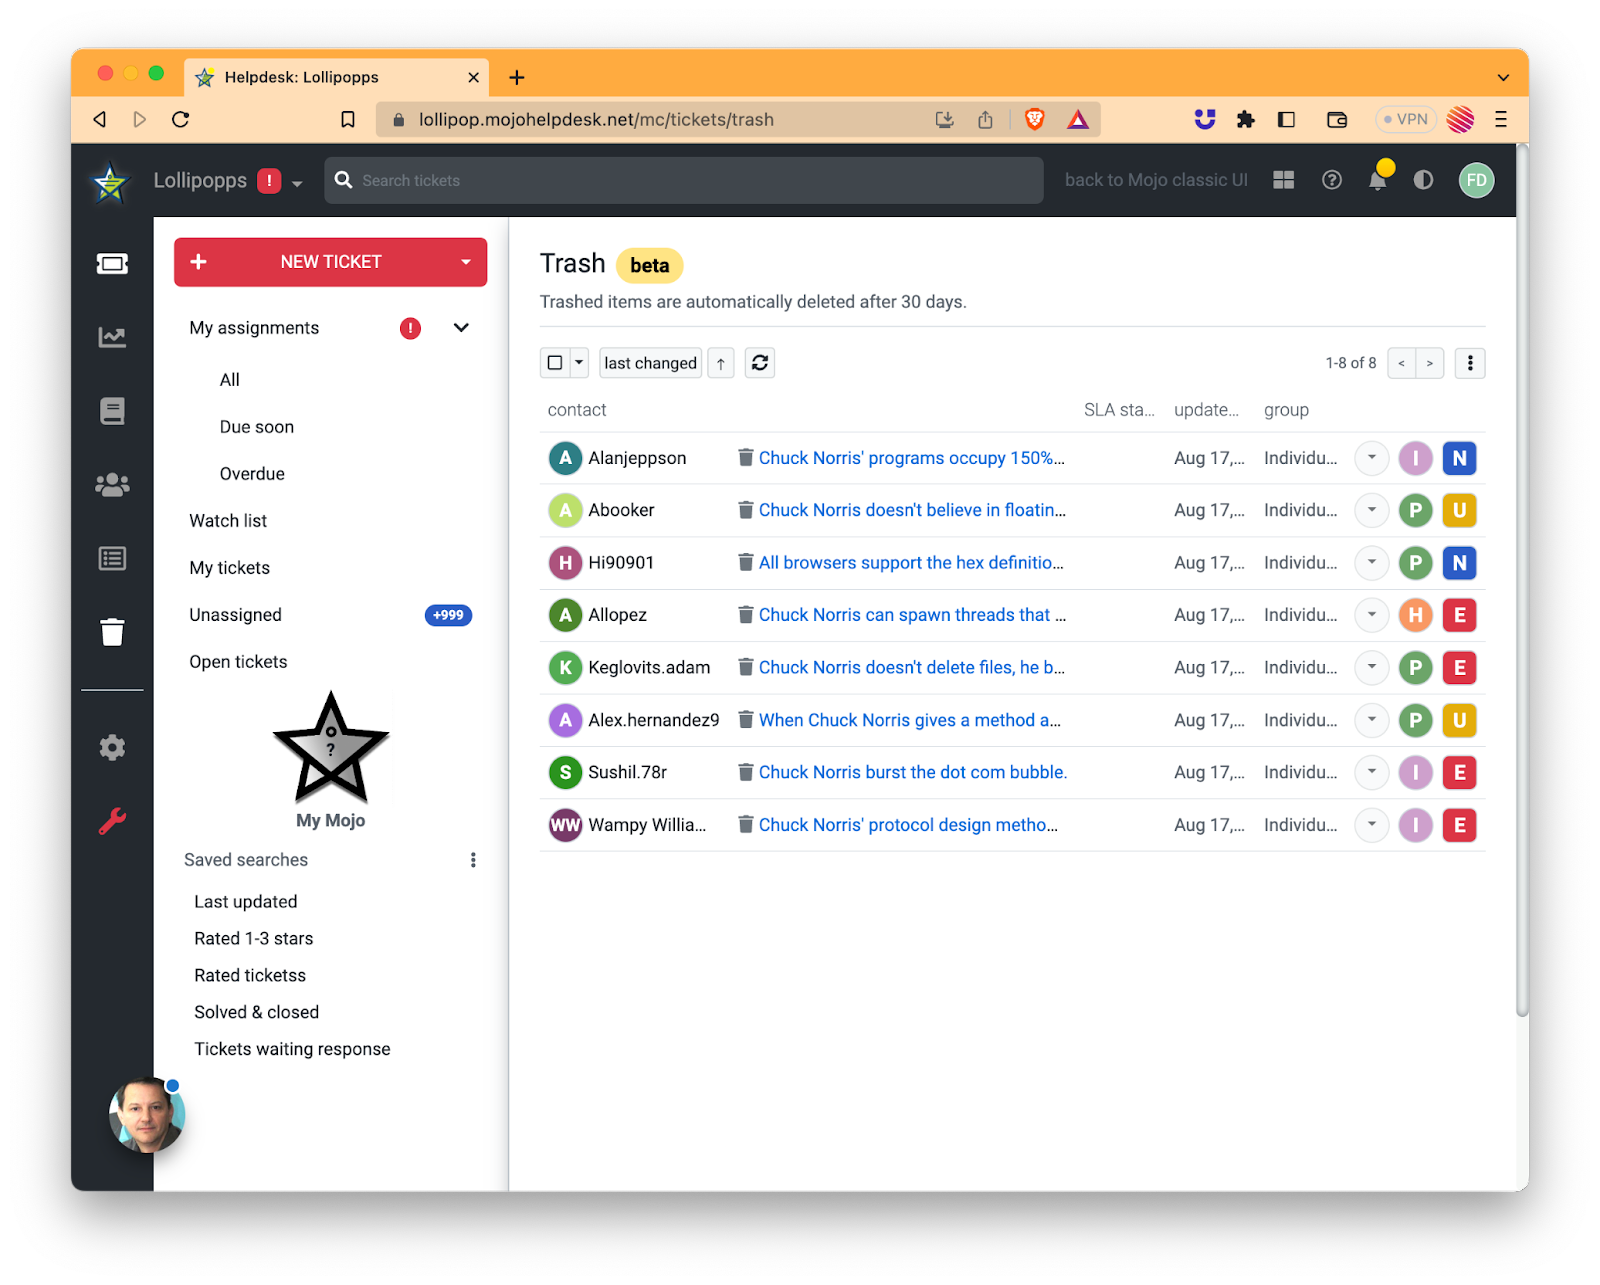Toggle the VPN button in browser
This screenshot has height=1285, width=1600.
[1406, 120]
